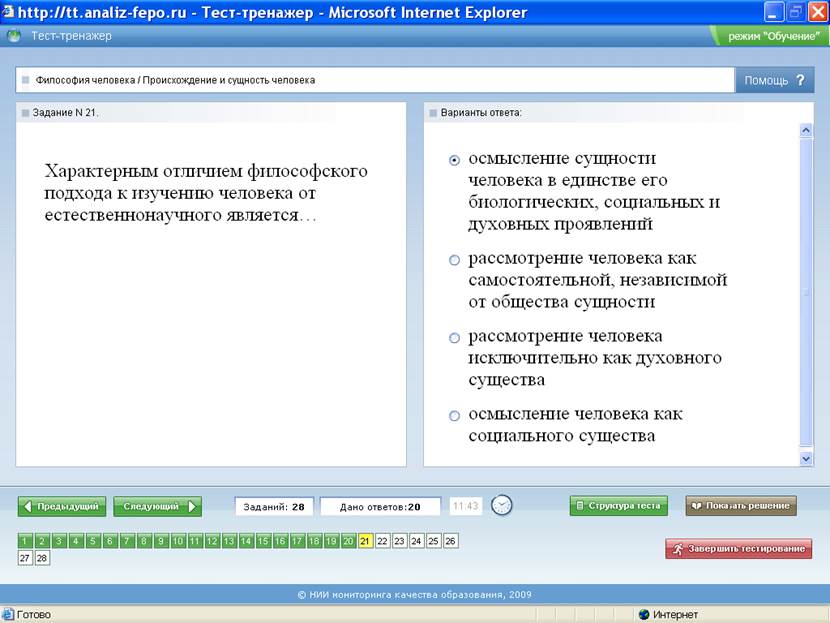The height and width of the screenshot is (623, 830).
Task: Jump to question 19
Action: (331, 541)
